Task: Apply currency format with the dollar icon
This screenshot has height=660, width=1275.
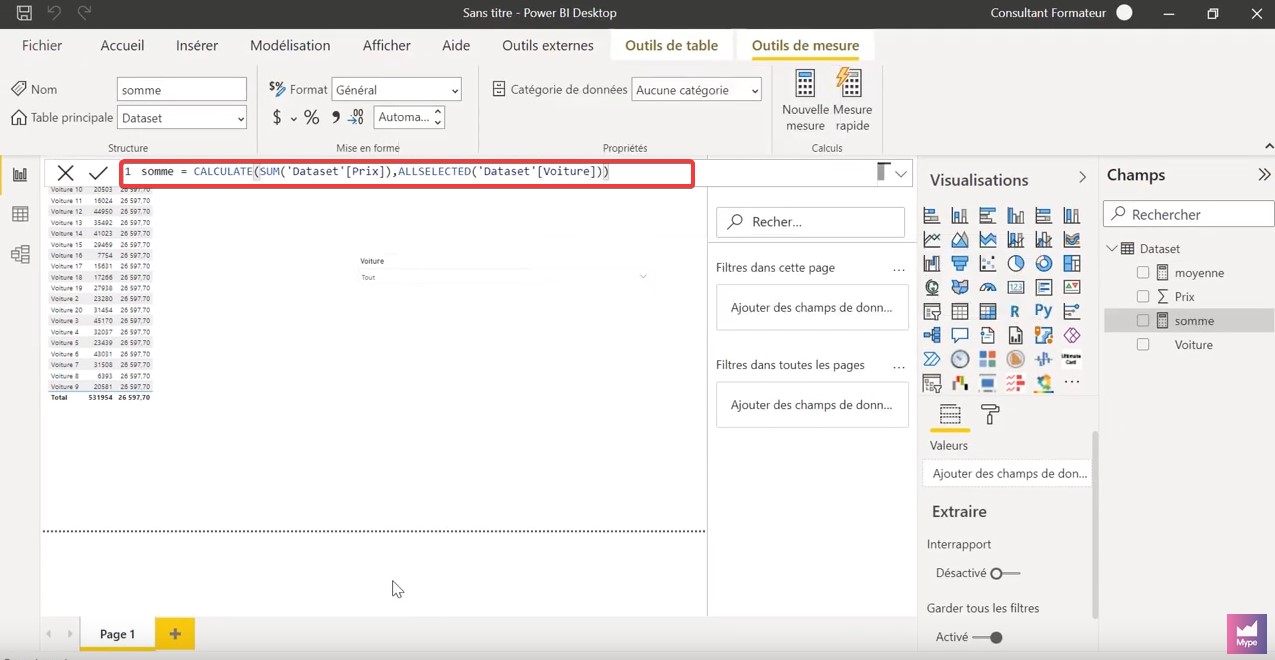Action: tap(277, 118)
